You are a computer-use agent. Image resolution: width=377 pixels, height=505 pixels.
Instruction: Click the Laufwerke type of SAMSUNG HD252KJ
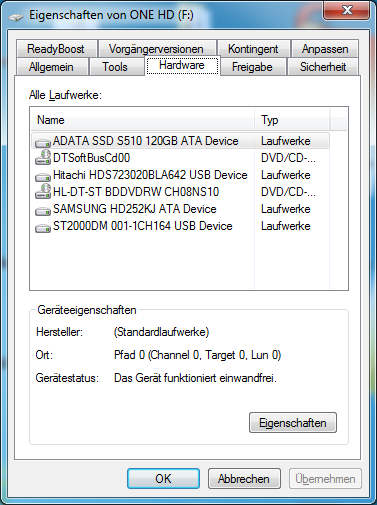click(x=286, y=209)
